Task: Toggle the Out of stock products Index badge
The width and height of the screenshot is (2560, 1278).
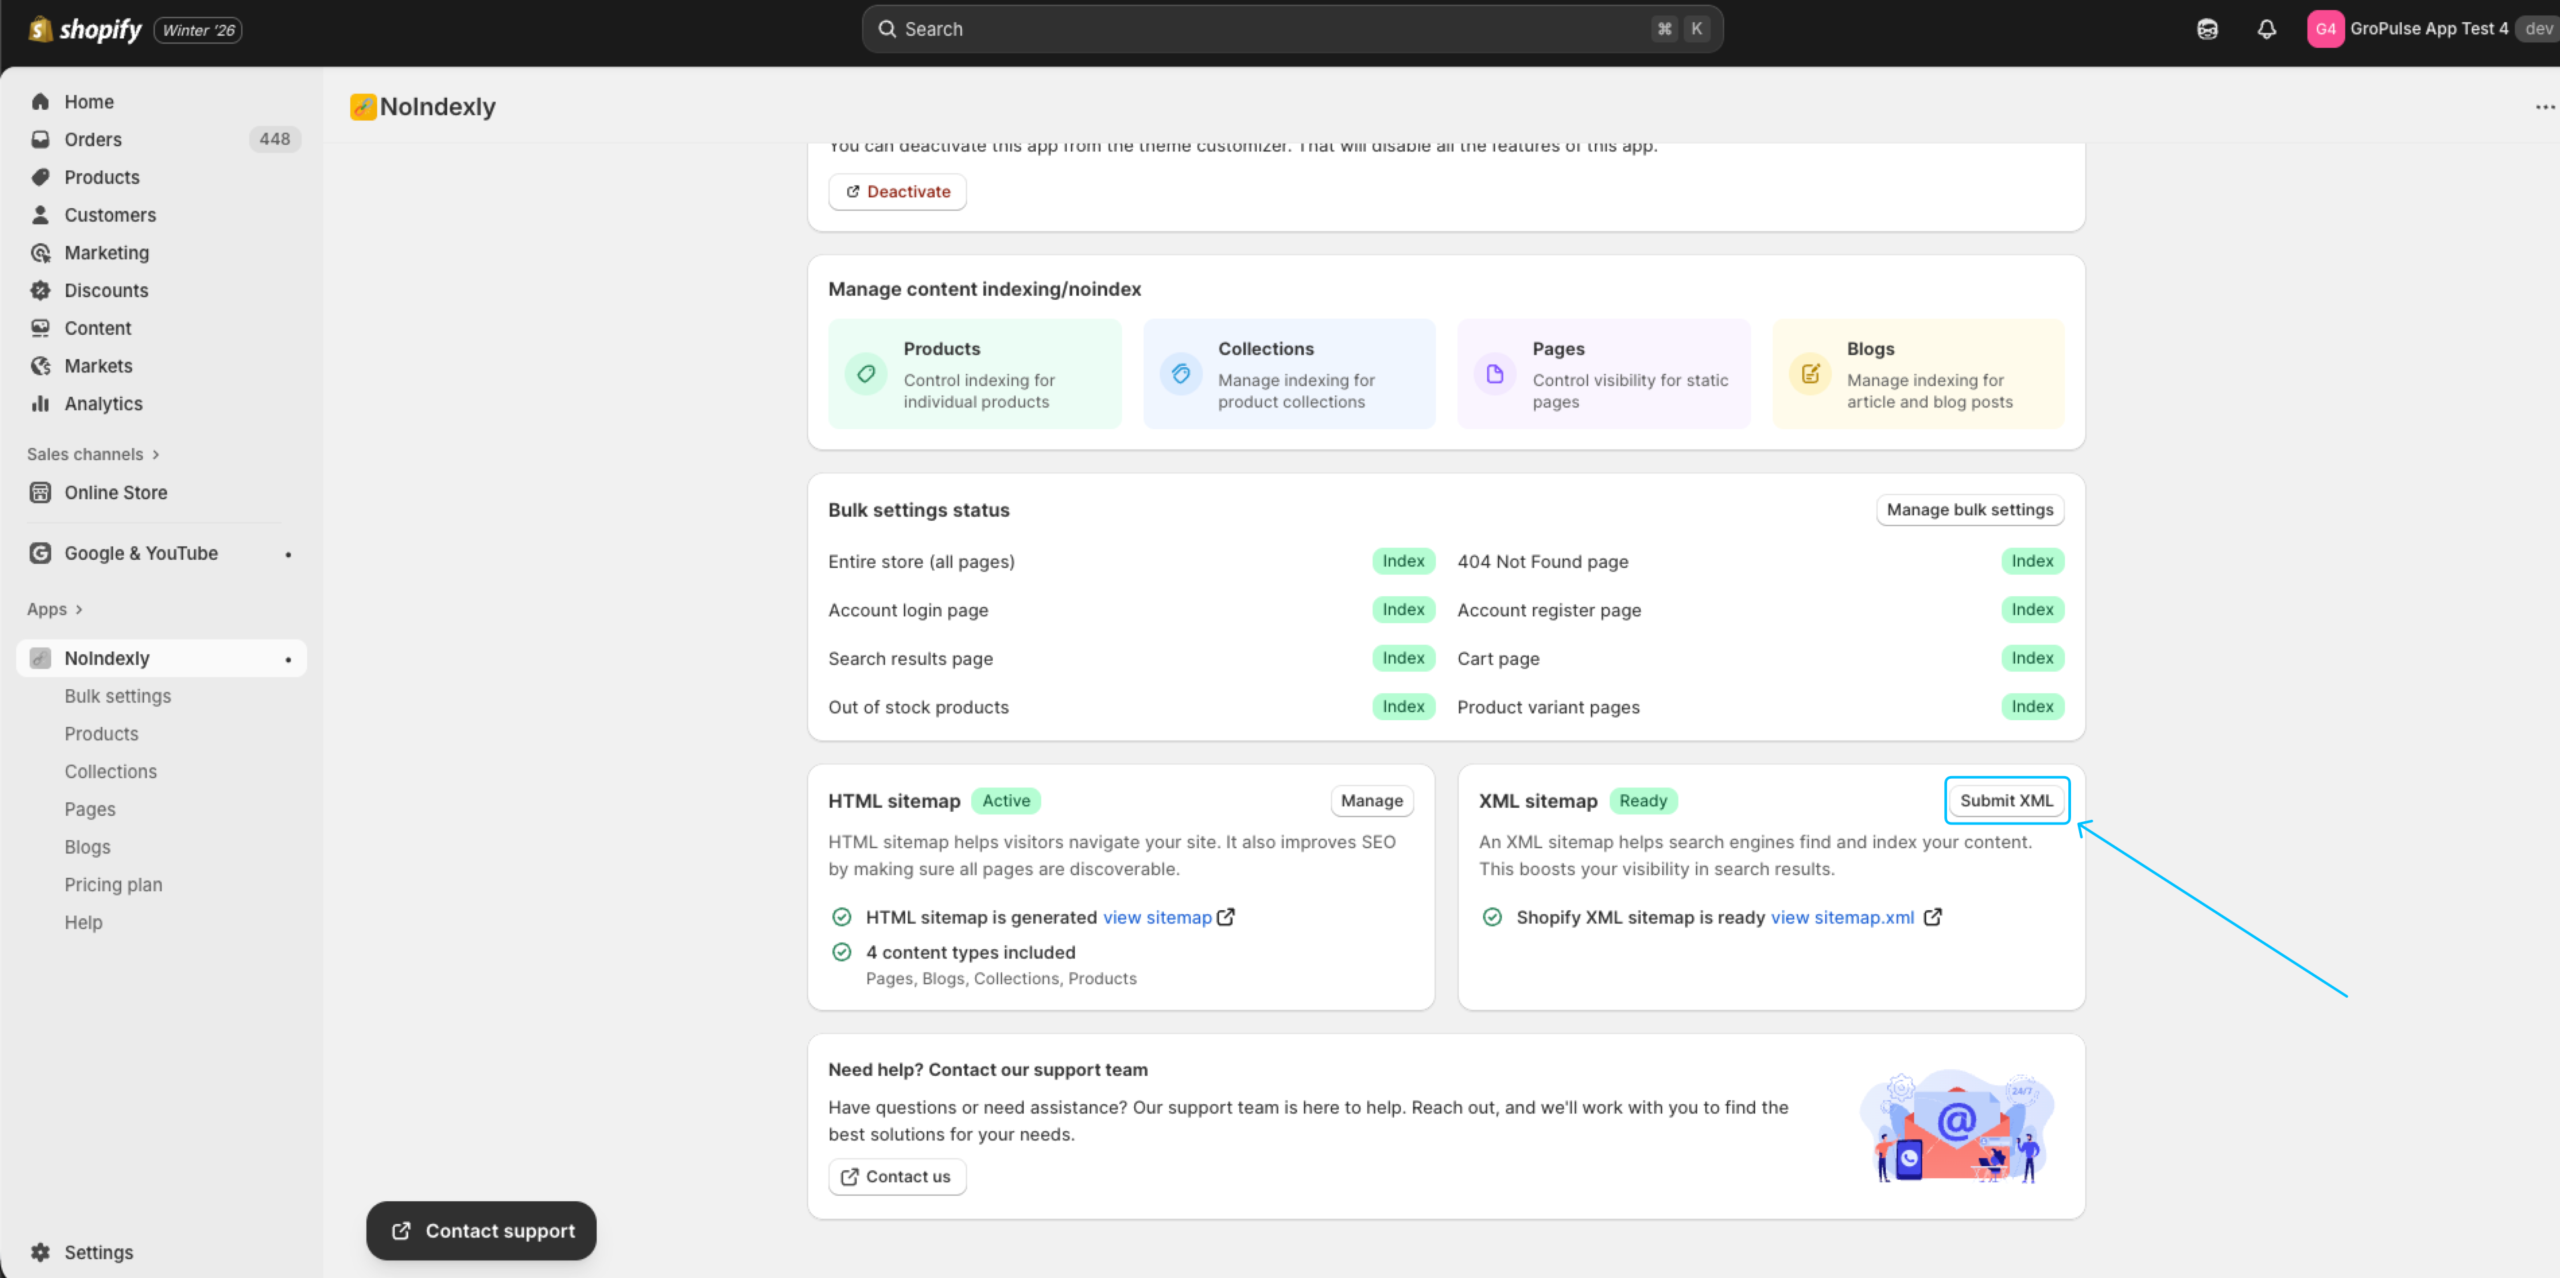Action: [x=1403, y=706]
